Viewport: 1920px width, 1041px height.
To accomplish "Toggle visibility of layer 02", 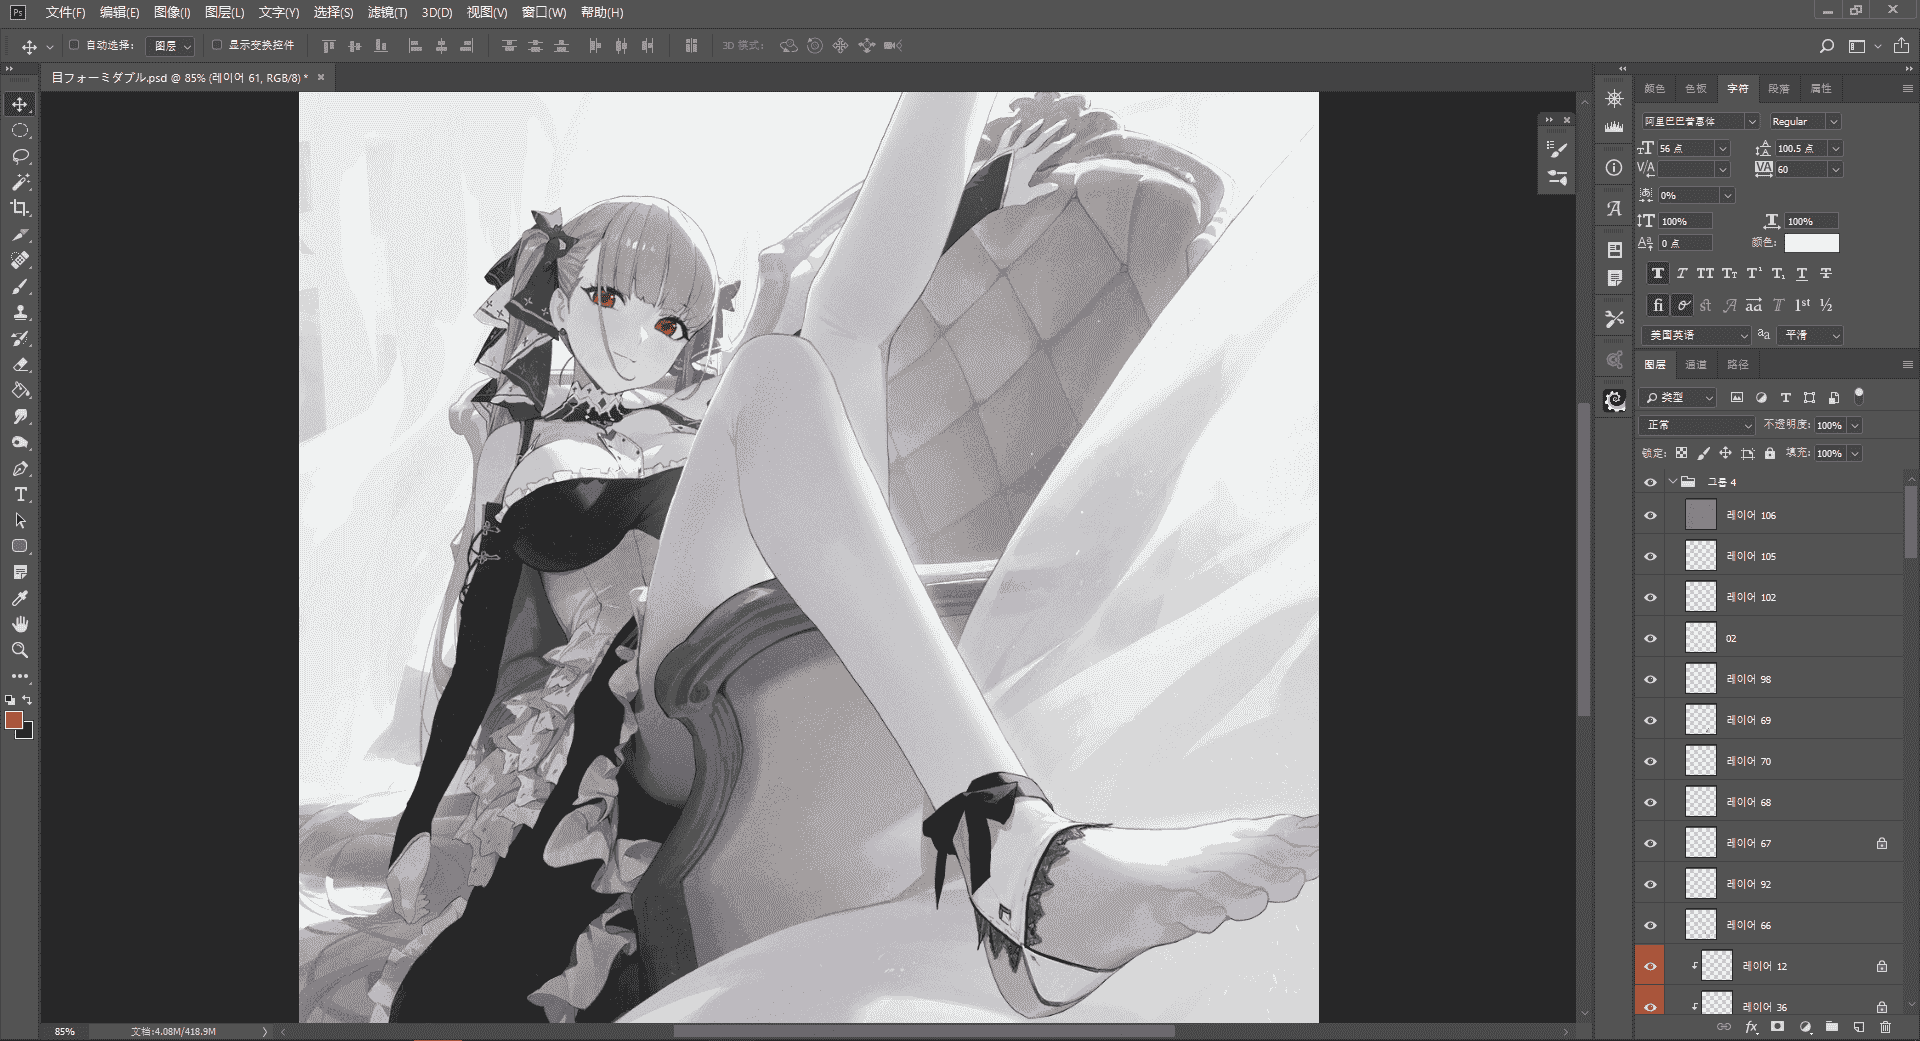I will pyautogui.click(x=1650, y=639).
